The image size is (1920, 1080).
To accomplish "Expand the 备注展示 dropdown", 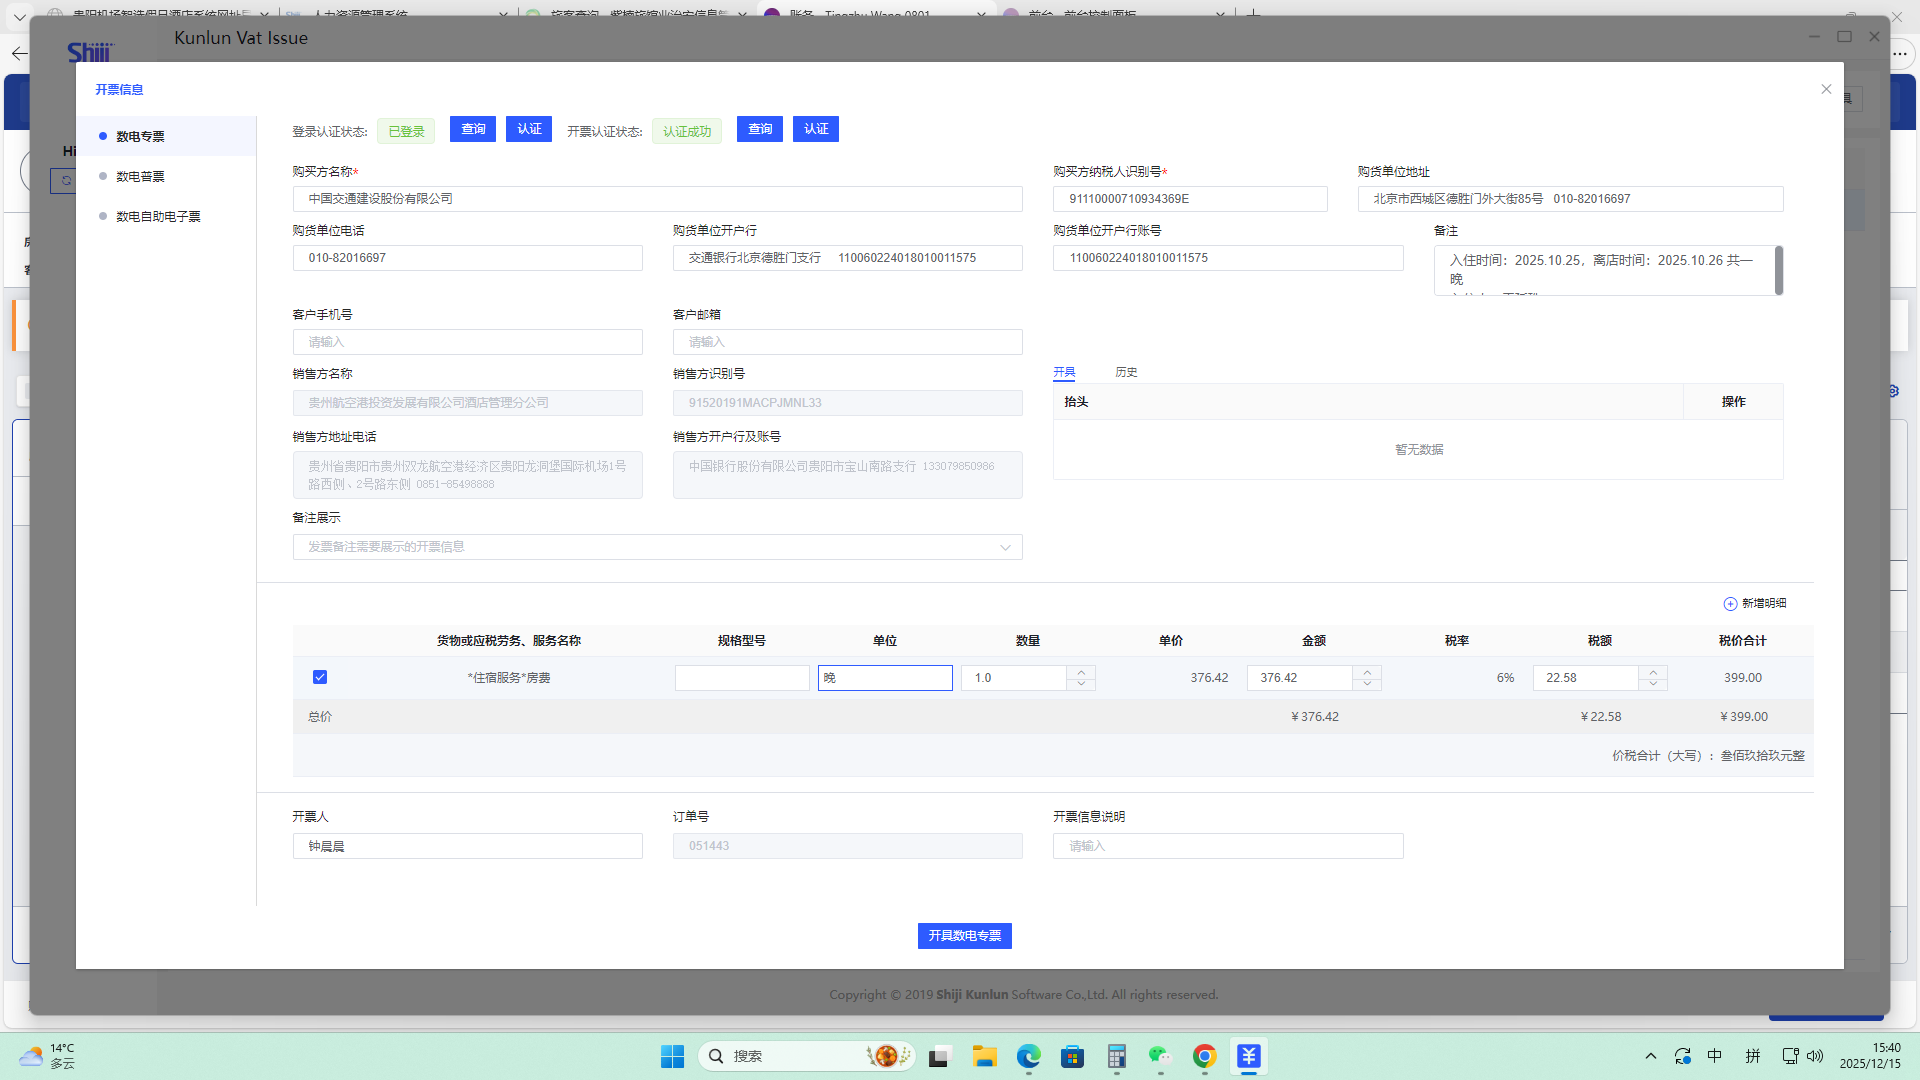I will pyautogui.click(x=1005, y=547).
